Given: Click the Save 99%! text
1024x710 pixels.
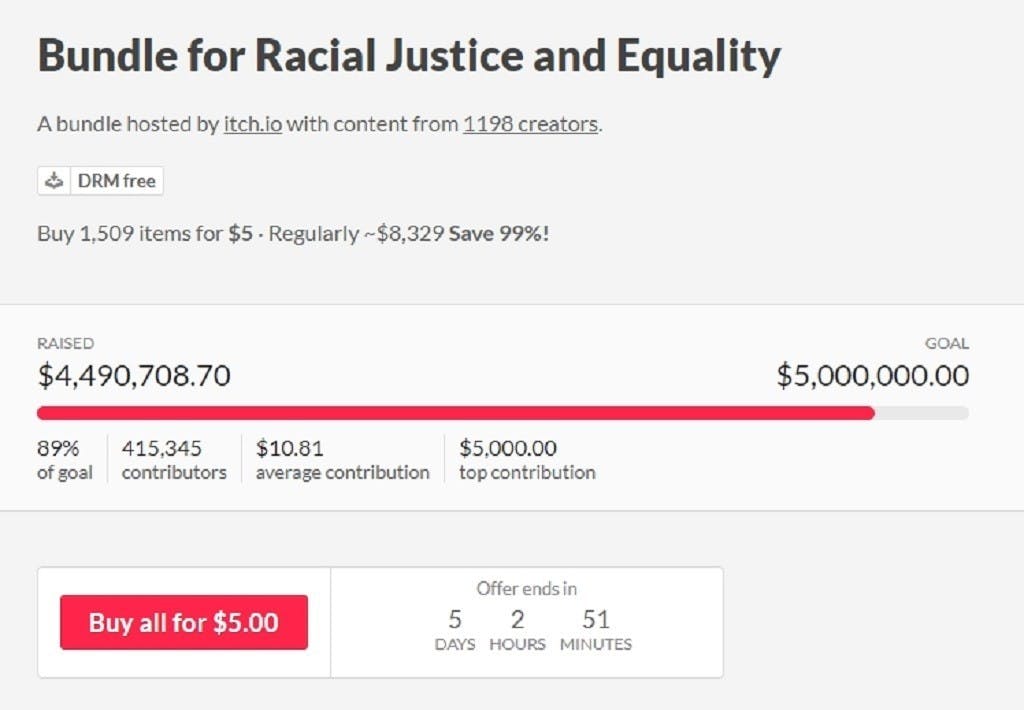Looking at the screenshot, I should (x=498, y=234).
